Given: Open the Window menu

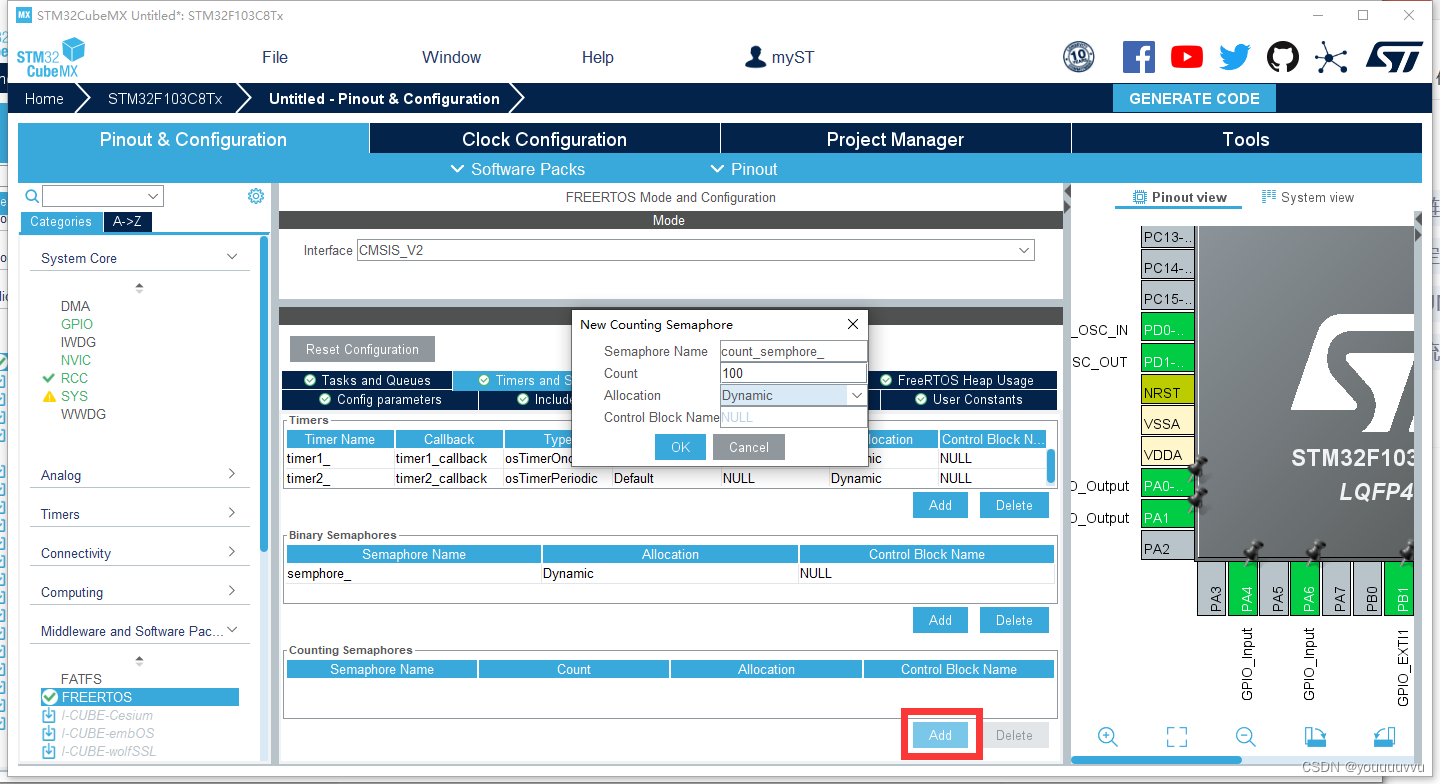Looking at the screenshot, I should pos(451,57).
